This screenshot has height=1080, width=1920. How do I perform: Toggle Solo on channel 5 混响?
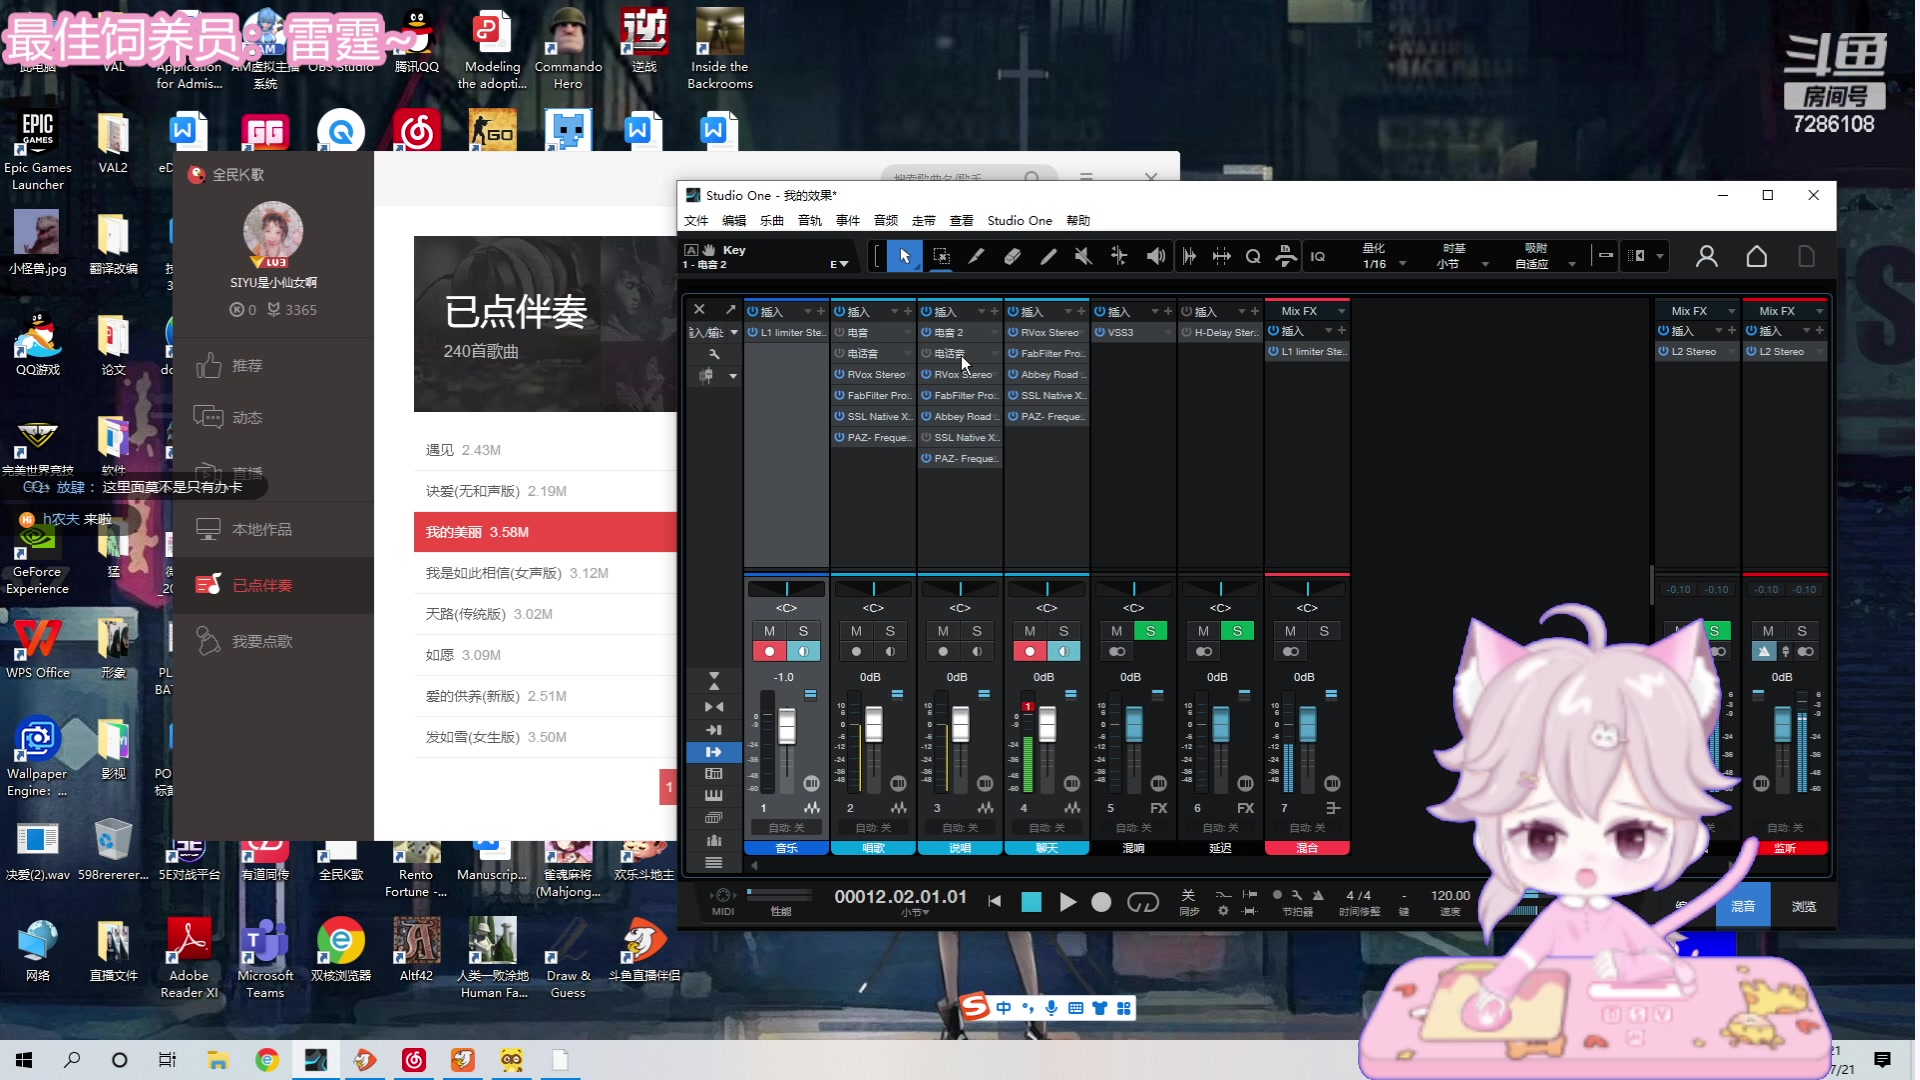coord(1150,631)
